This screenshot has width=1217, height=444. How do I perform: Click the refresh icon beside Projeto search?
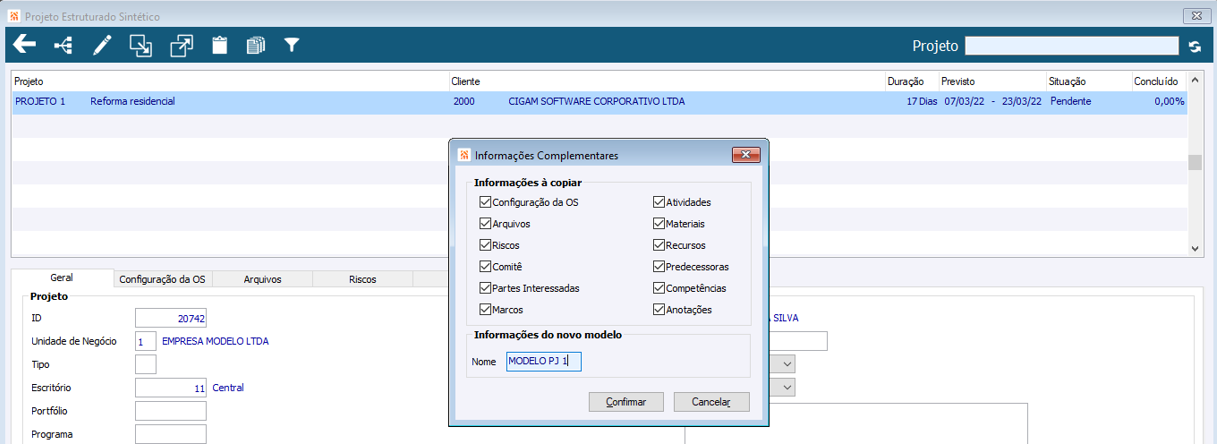tap(1194, 46)
